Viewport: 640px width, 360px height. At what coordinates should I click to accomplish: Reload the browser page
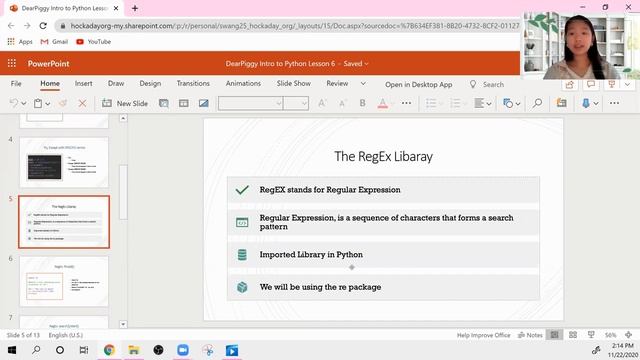coord(43,25)
